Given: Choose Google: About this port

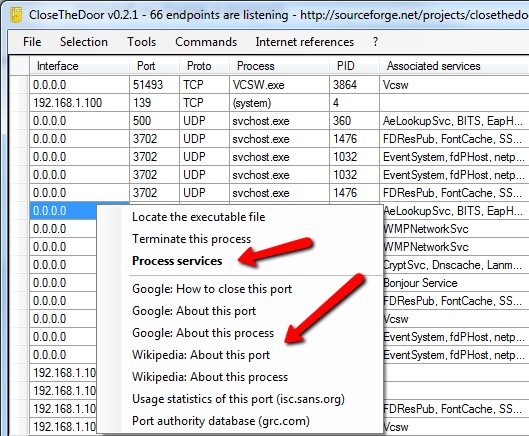Looking at the screenshot, I should [194, 311].
